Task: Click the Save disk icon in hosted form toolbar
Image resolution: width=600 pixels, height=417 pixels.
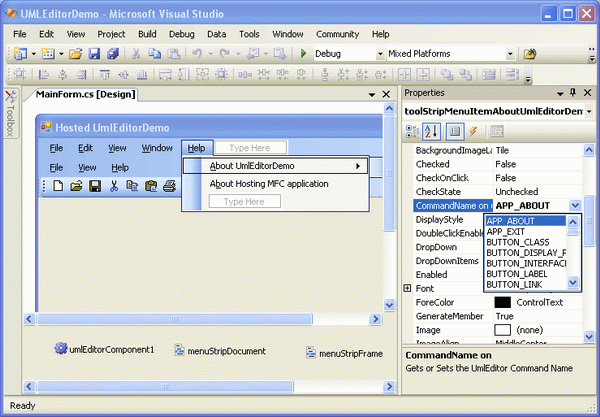Action: tap(95, 186)
